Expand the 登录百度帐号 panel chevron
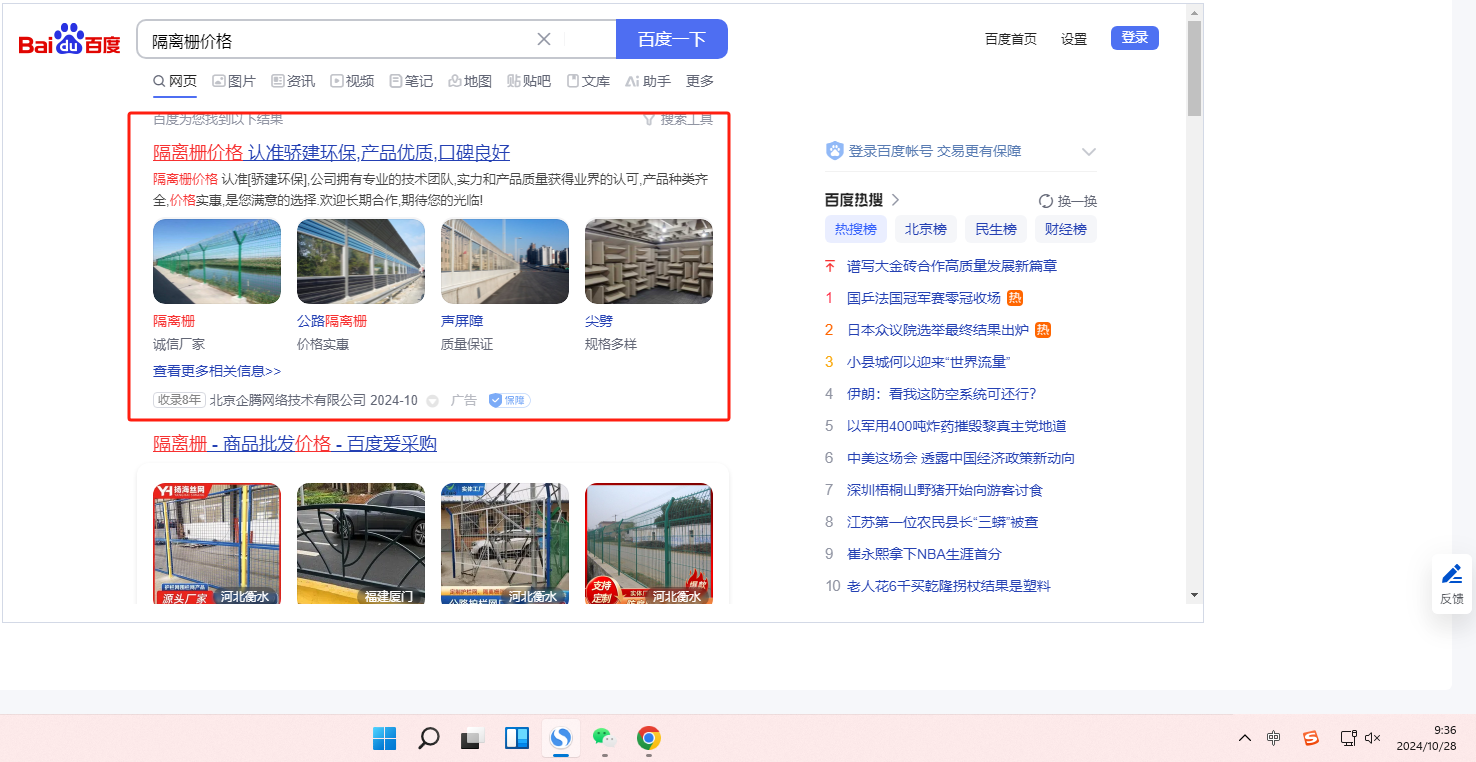1476x762 pixels. pyautogui.click(x=1089, y=152)
